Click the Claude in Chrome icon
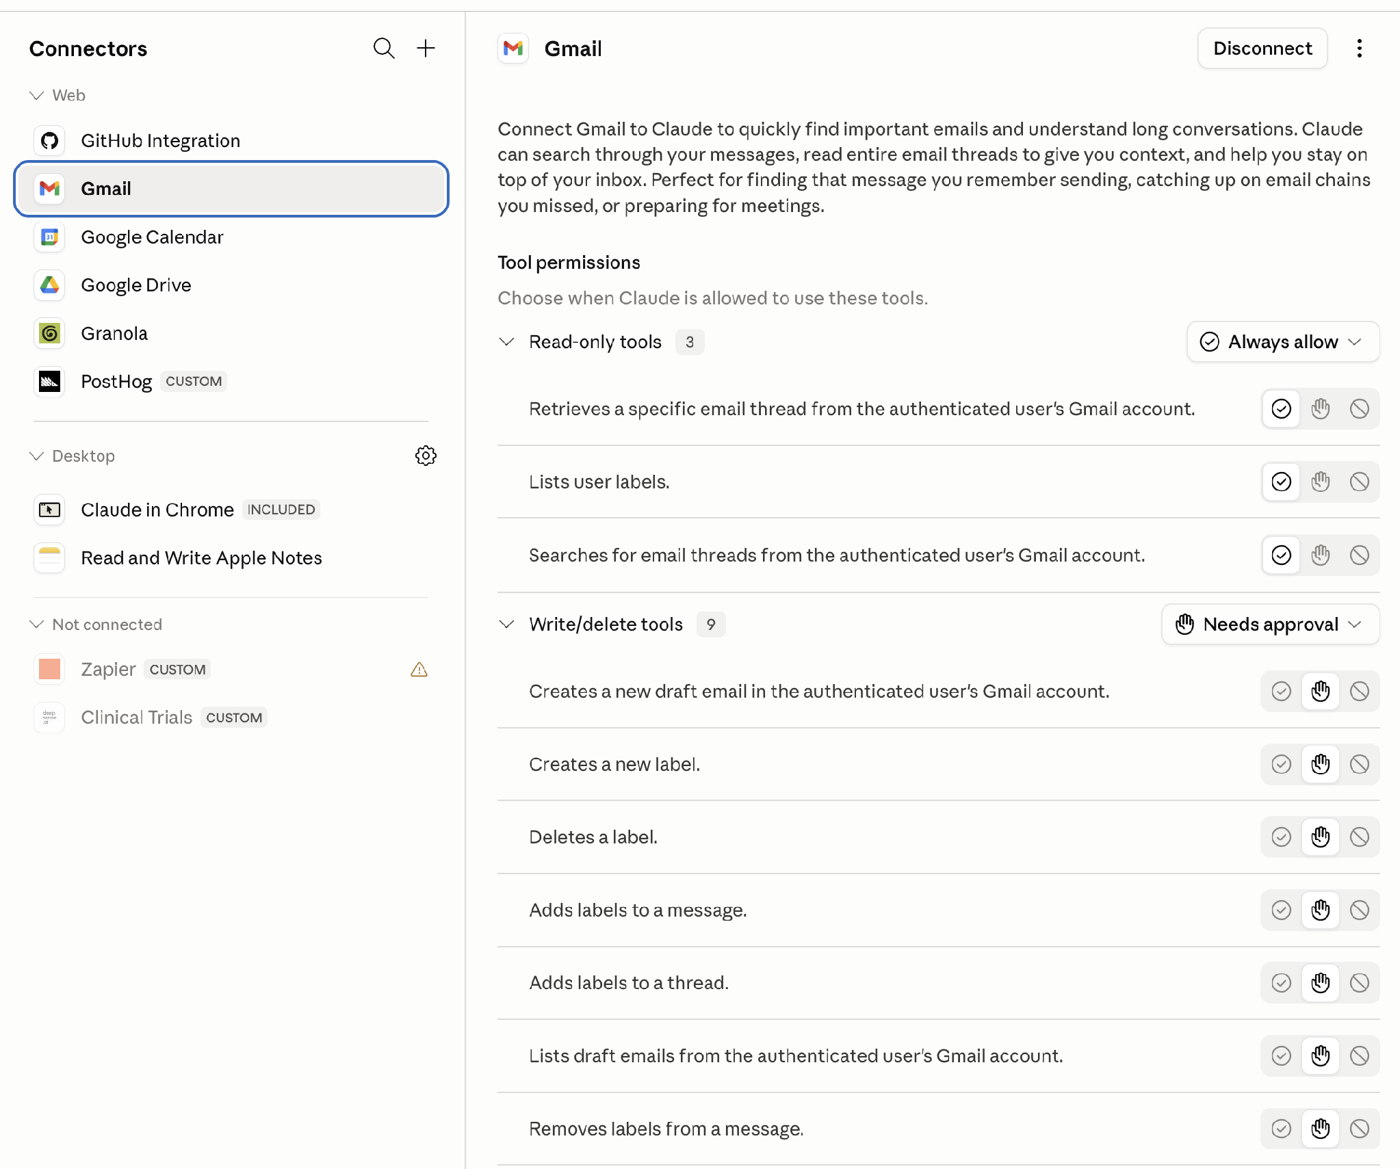This screenshot has height=1169, width=1400. click(x=50, y=510)
